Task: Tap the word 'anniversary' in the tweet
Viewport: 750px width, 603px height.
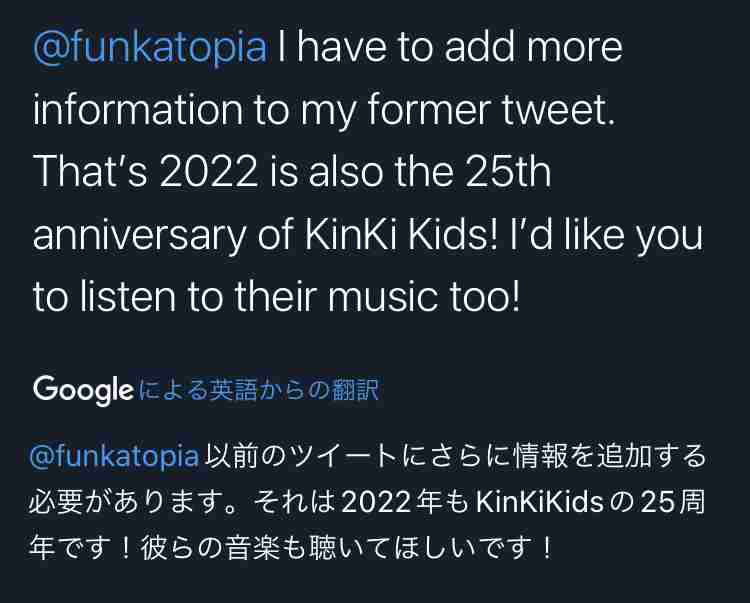Action: pyautogui.click(x=140, y=235)
